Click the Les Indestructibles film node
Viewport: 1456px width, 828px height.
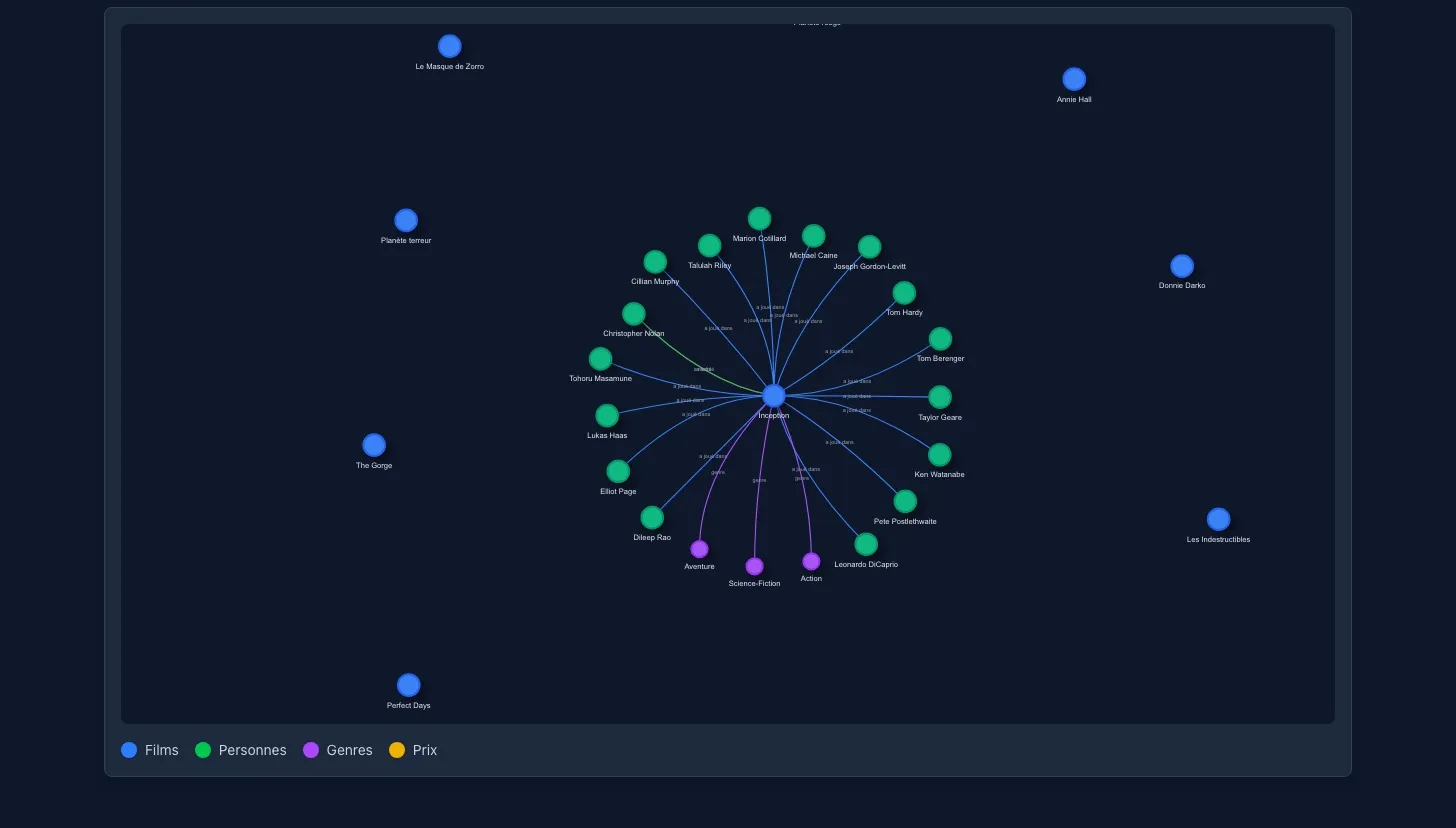tap(1218, 520)
